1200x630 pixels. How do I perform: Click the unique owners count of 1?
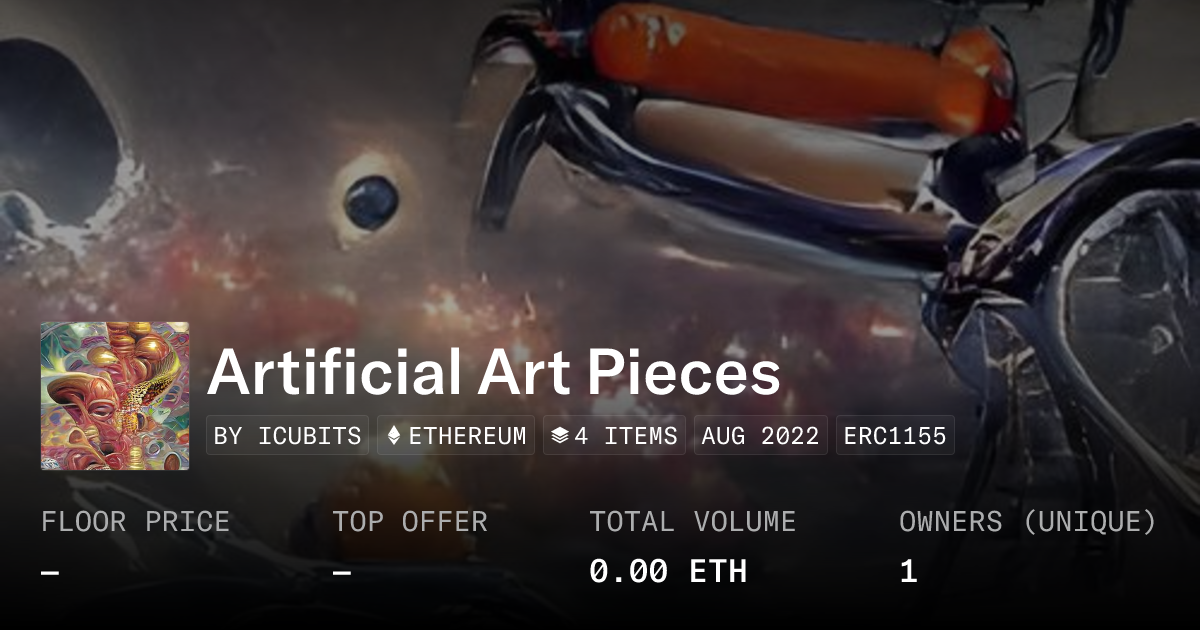tap(908, 572)
